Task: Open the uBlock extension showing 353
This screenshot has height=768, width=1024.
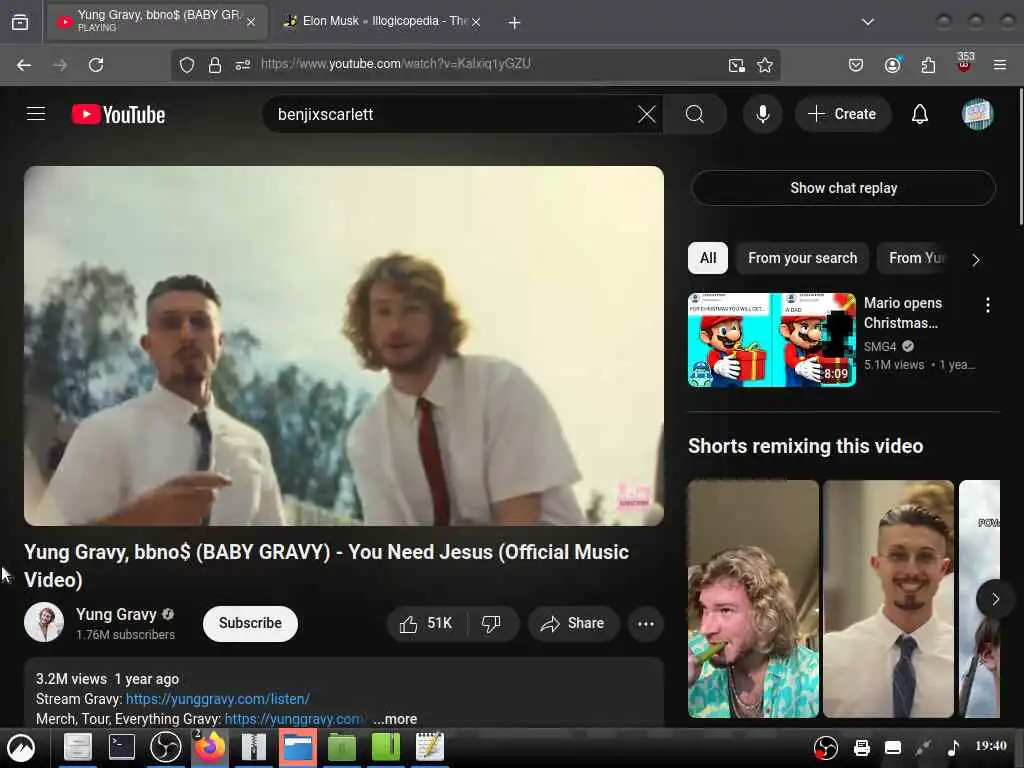Action: [x=965, y=63]
